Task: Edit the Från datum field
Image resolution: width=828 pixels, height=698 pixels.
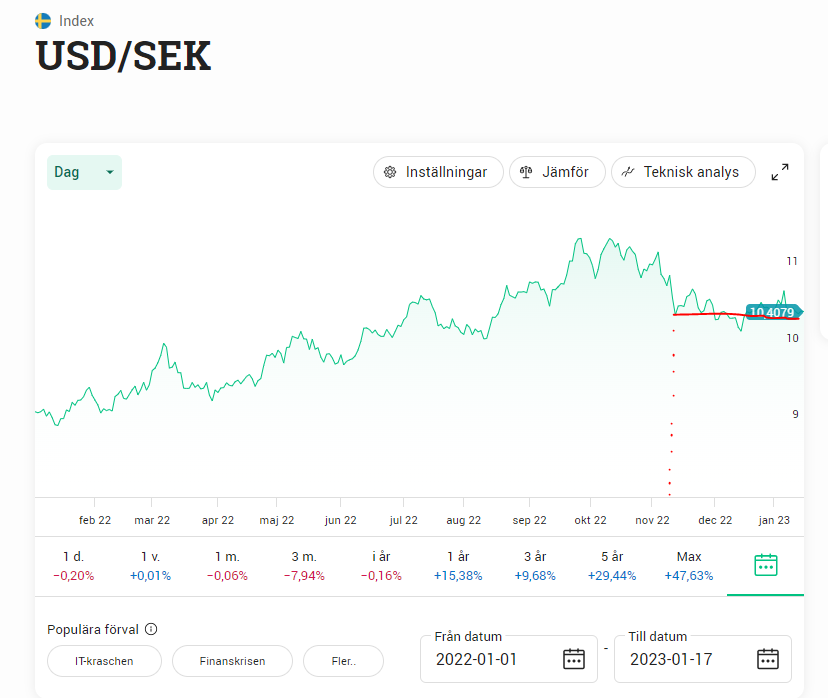Action: [x=490, y=659]
